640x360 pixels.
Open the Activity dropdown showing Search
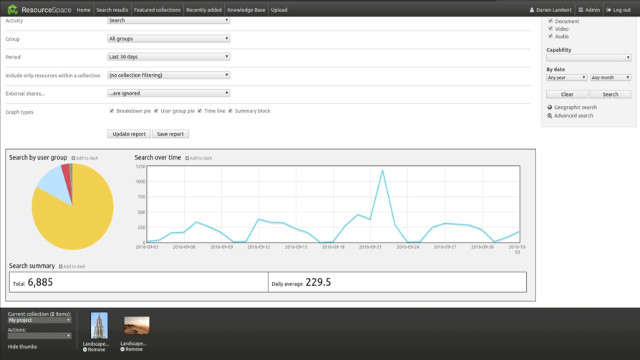coord(169,20)
